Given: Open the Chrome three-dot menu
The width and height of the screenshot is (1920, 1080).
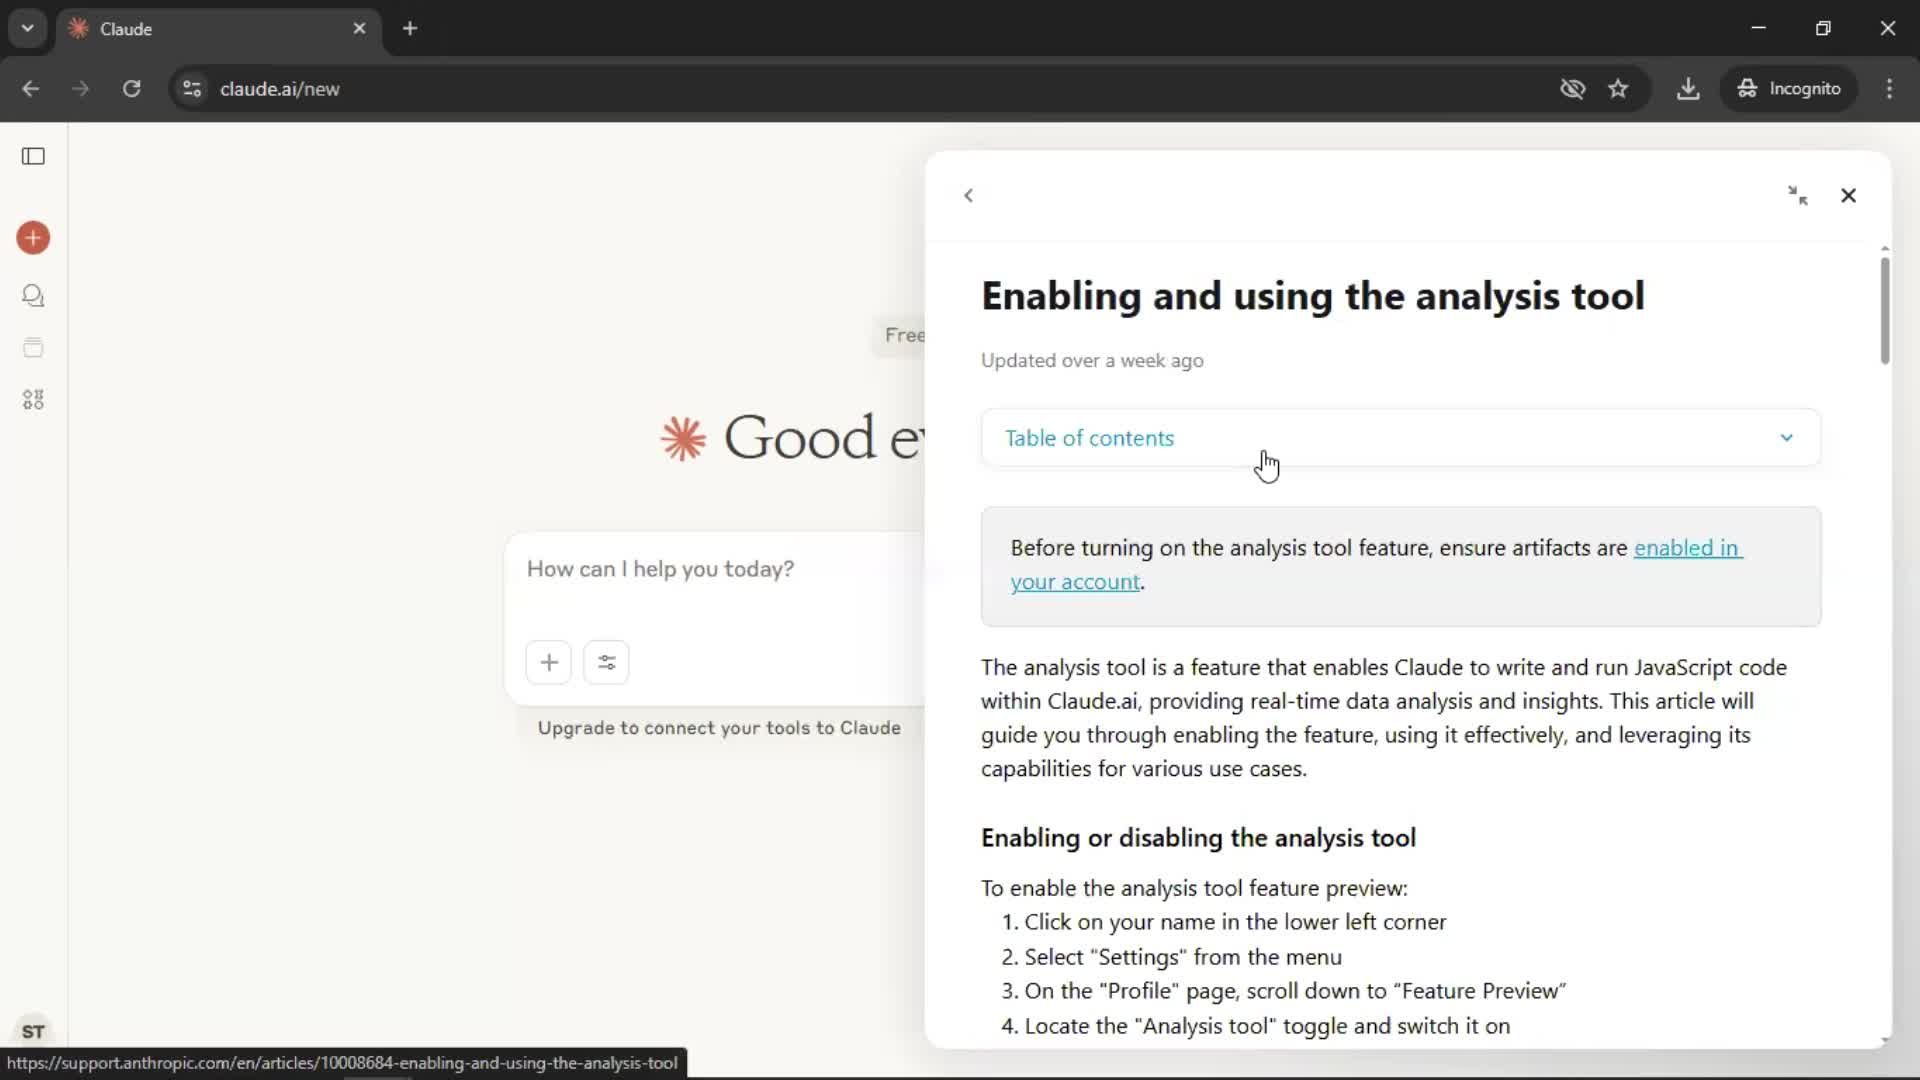Looking at the screenshot, I should [x=1889, y=89].
